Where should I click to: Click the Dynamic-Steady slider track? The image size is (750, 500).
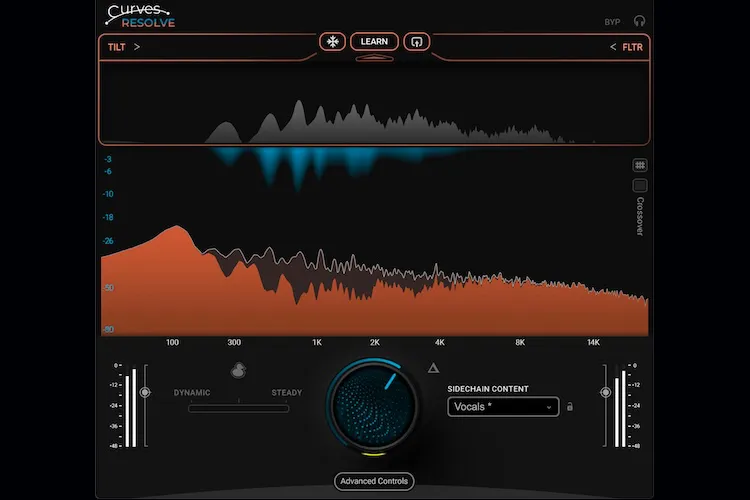click(239, 408)
